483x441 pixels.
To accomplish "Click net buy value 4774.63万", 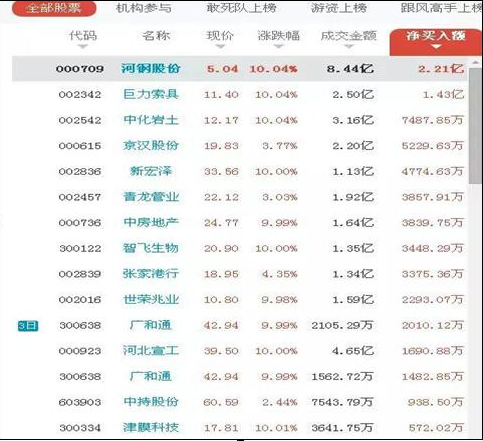I will point(433,172).
